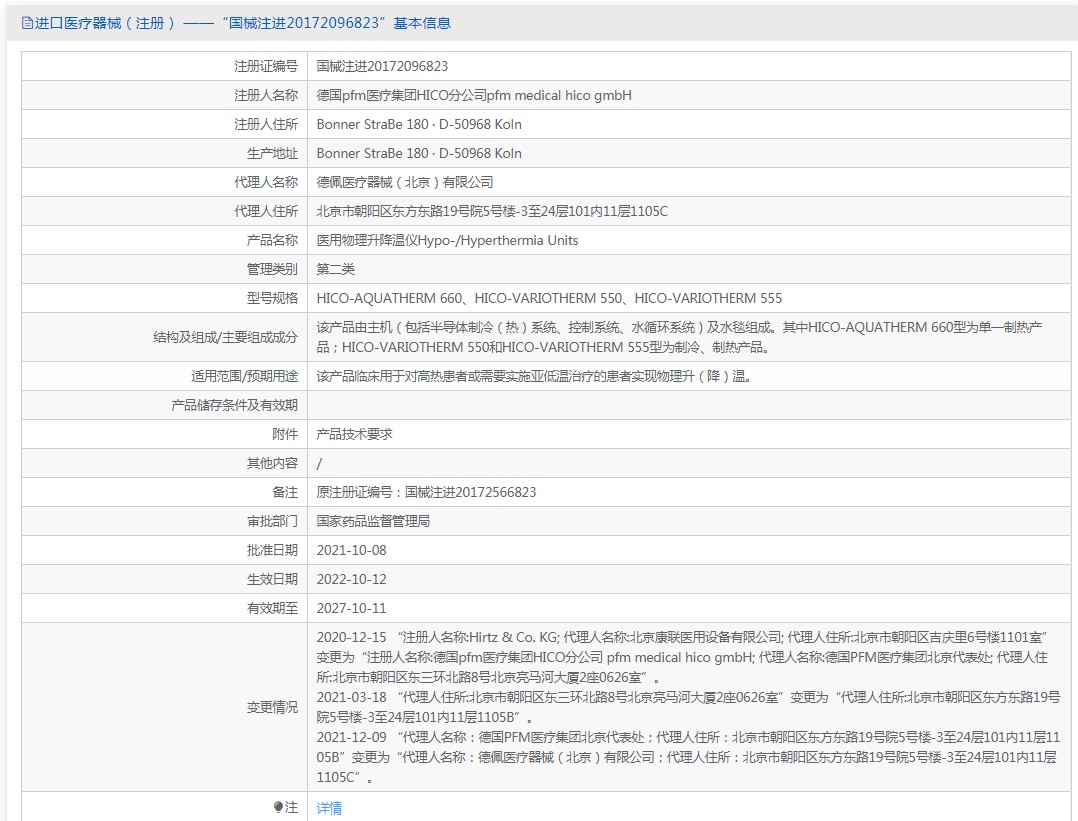1078x821 pixels.
Task: Select the agent address ending in 1105C
Action: click(x=492, y=210)
